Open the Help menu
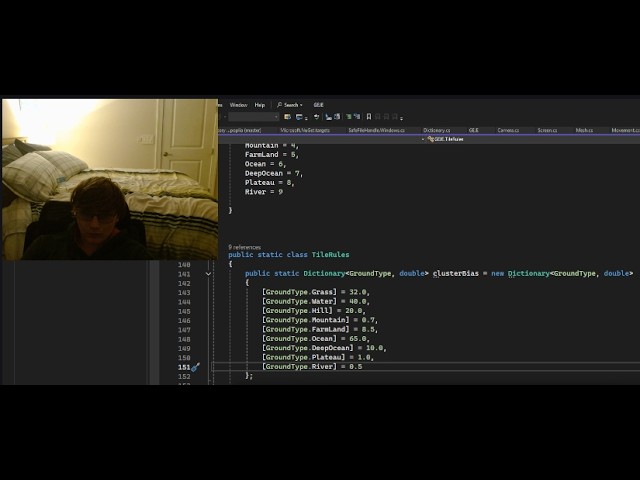640x480 pixels. pos(260,105)
